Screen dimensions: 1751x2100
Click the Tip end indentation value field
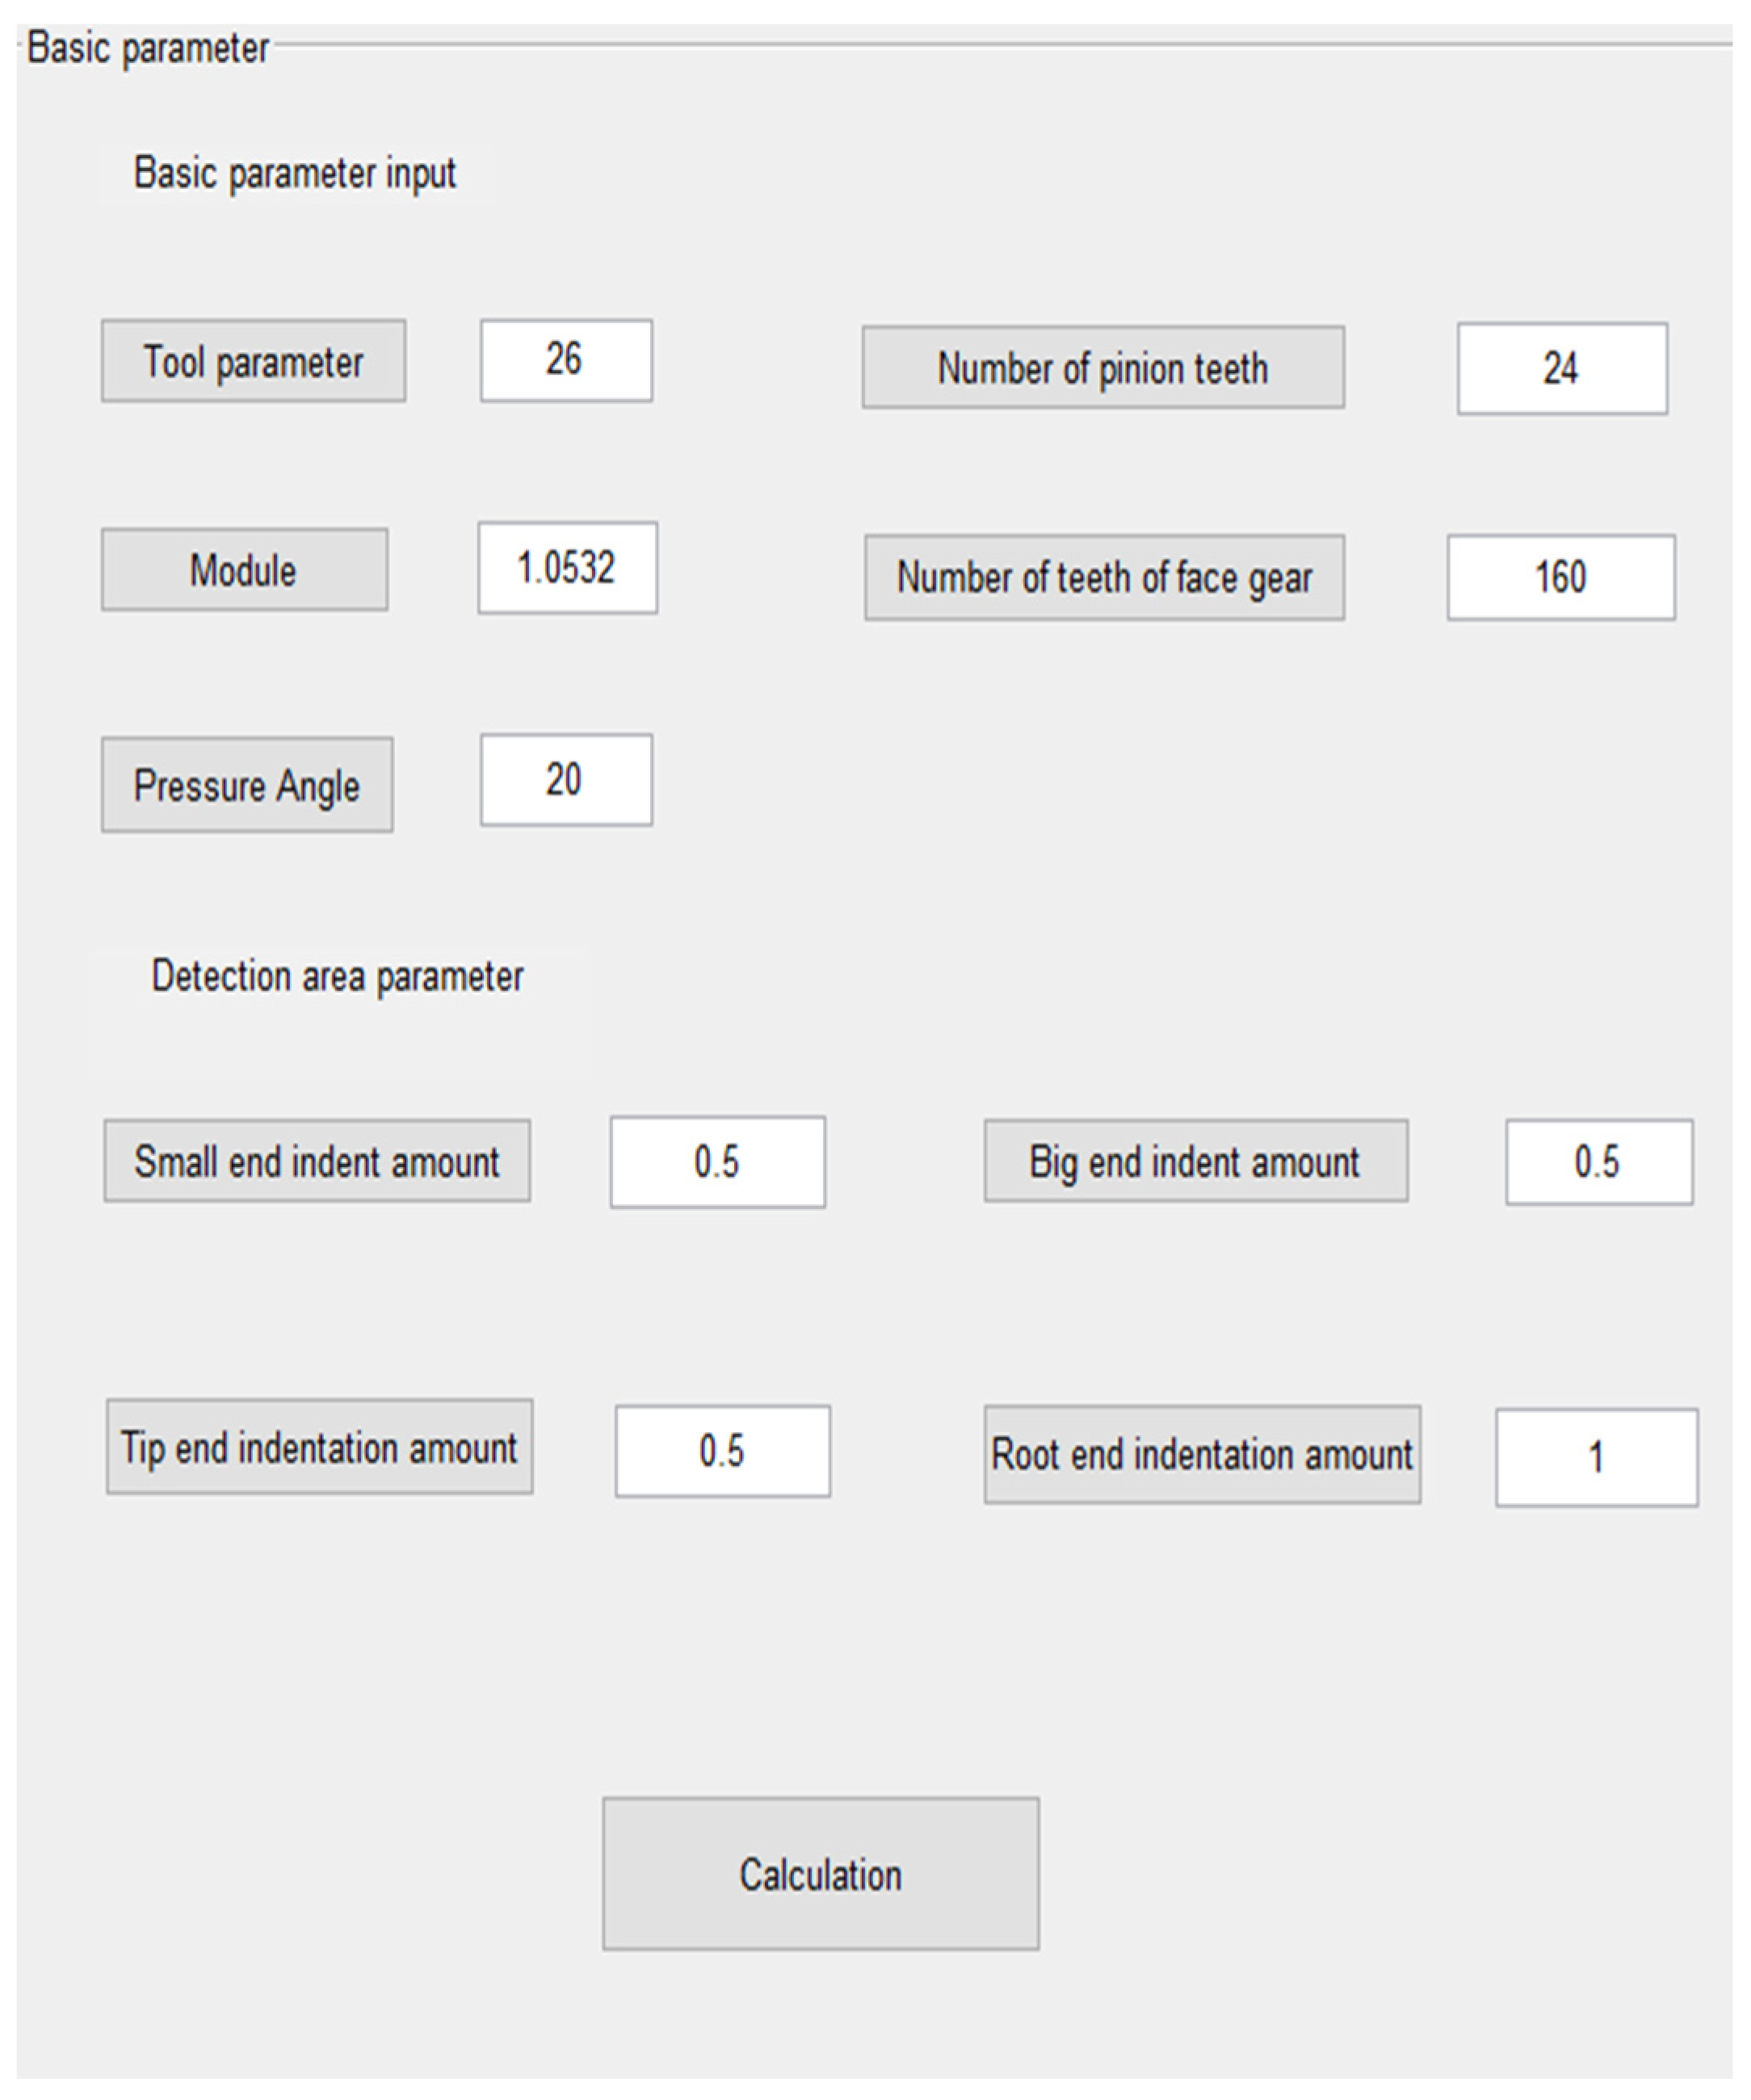pos(722,1451)
